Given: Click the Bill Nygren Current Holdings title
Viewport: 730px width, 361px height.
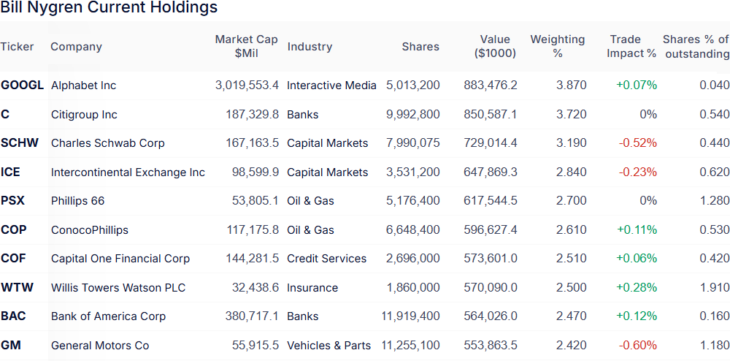Looking at the screenshot, I should (109, 7).
